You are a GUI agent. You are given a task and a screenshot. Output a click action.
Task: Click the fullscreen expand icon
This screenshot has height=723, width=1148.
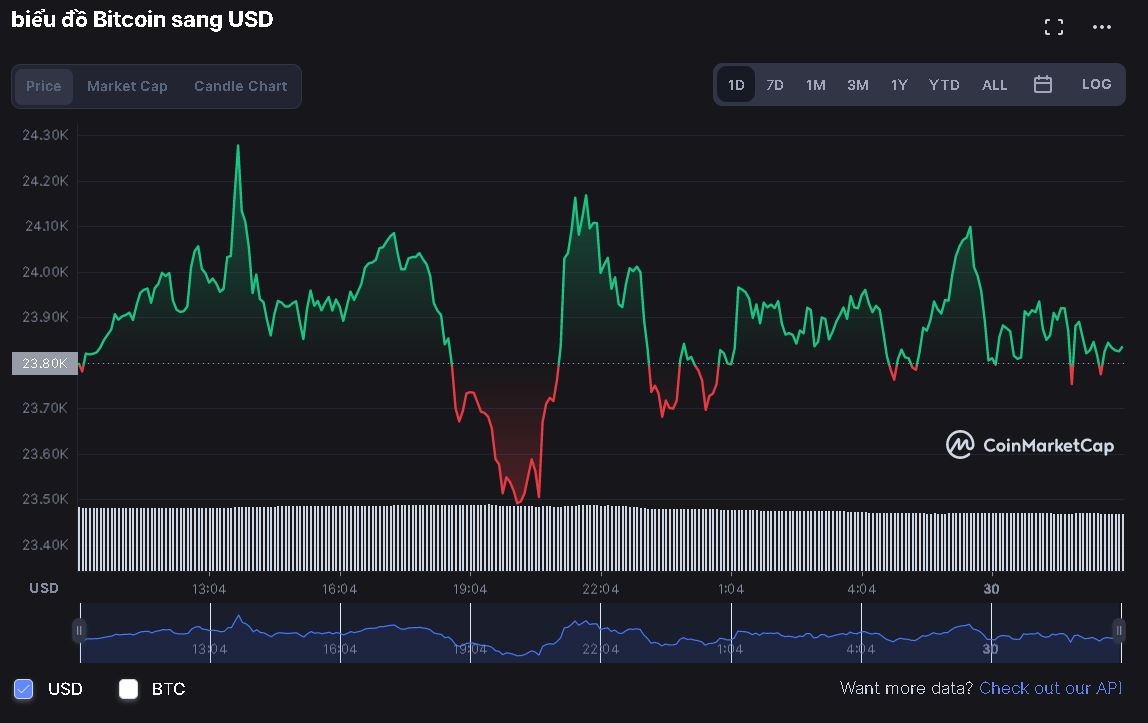pyautogui.click(x=1053, y=27)
